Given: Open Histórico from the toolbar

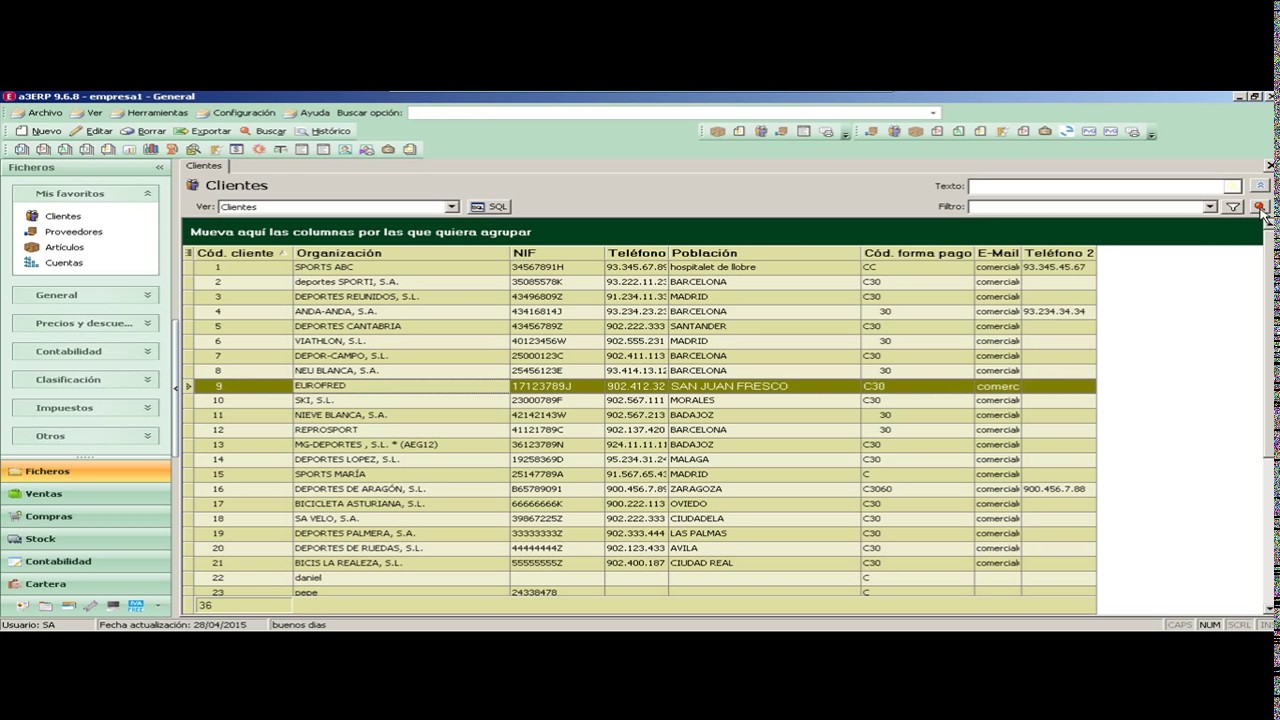Looking at the screenshot, I should [323, 131].
